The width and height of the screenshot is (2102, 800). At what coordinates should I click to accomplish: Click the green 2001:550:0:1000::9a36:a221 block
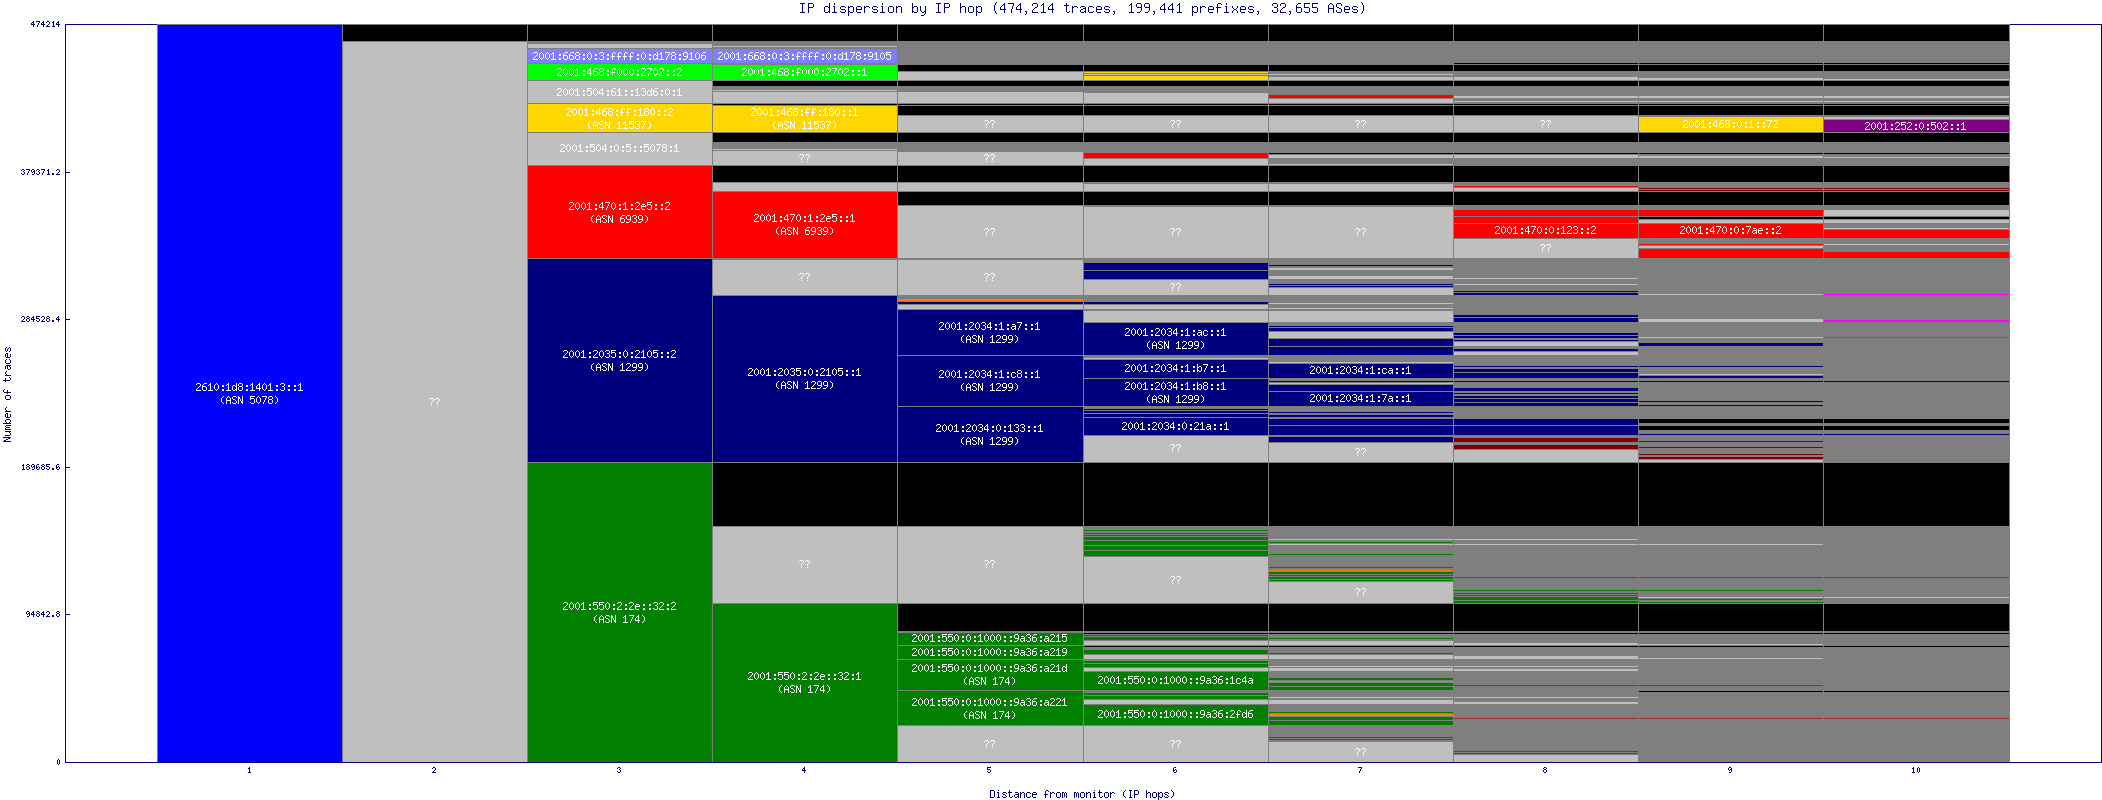coord(990,708)
